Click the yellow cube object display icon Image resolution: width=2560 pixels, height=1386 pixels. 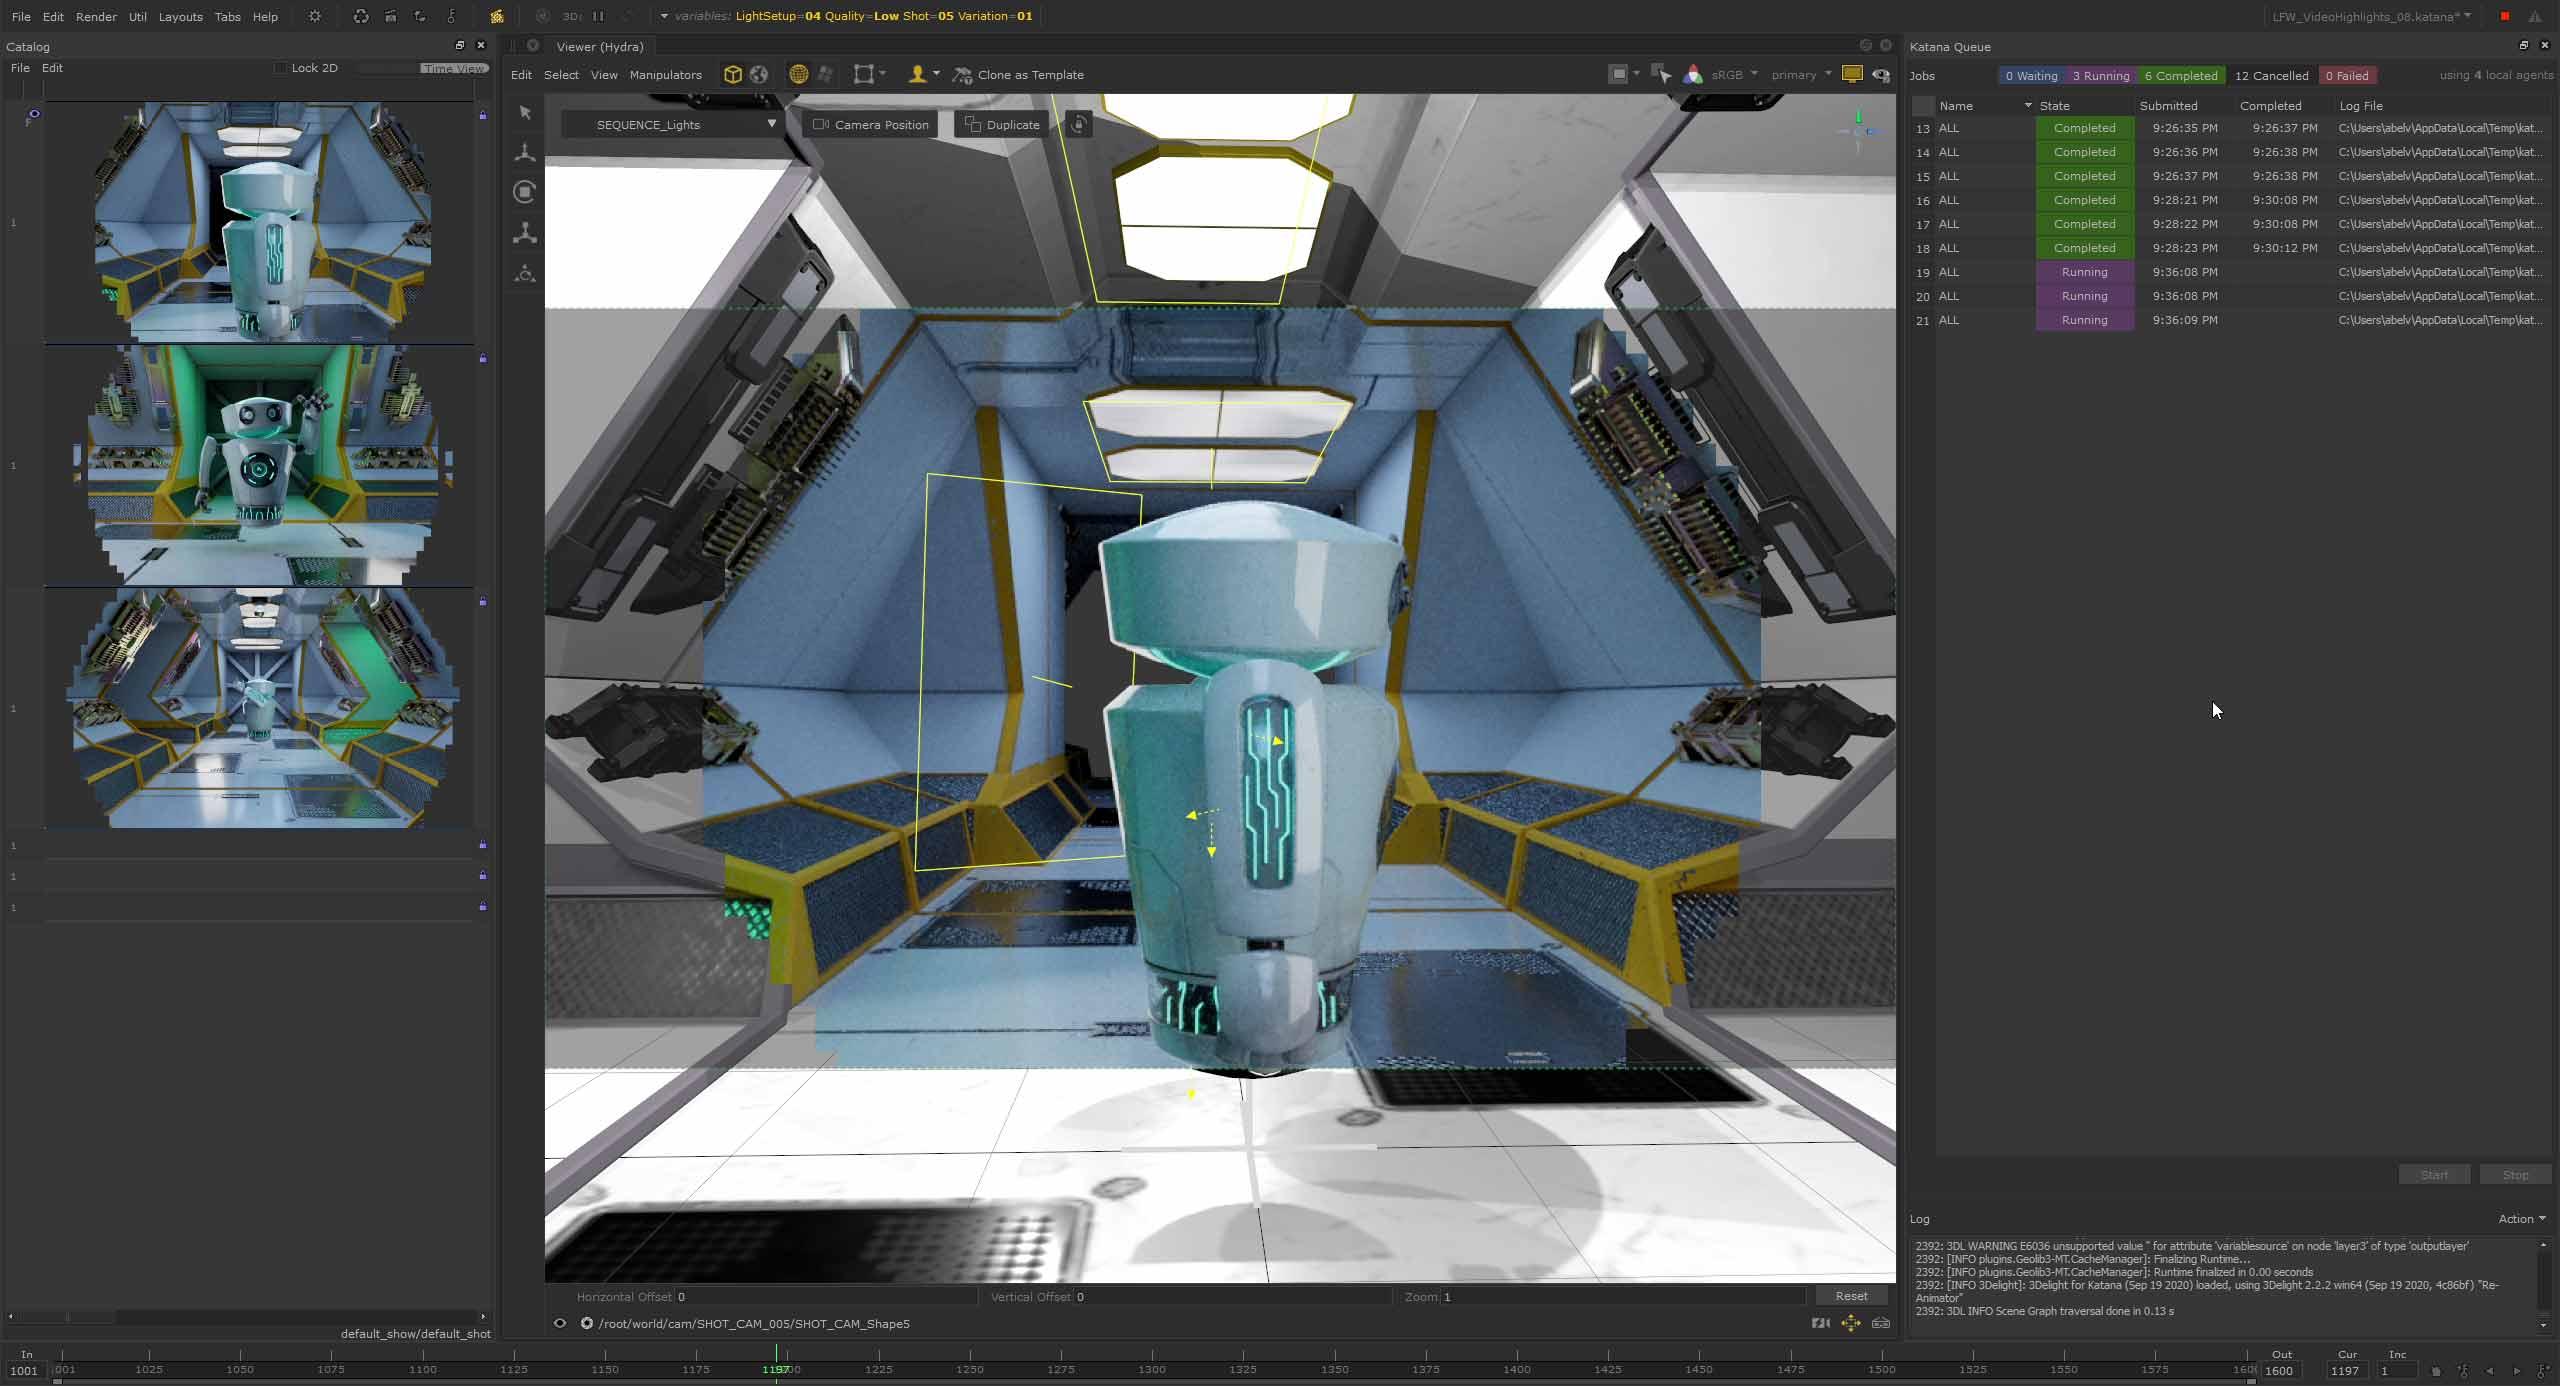click(733, 75)
